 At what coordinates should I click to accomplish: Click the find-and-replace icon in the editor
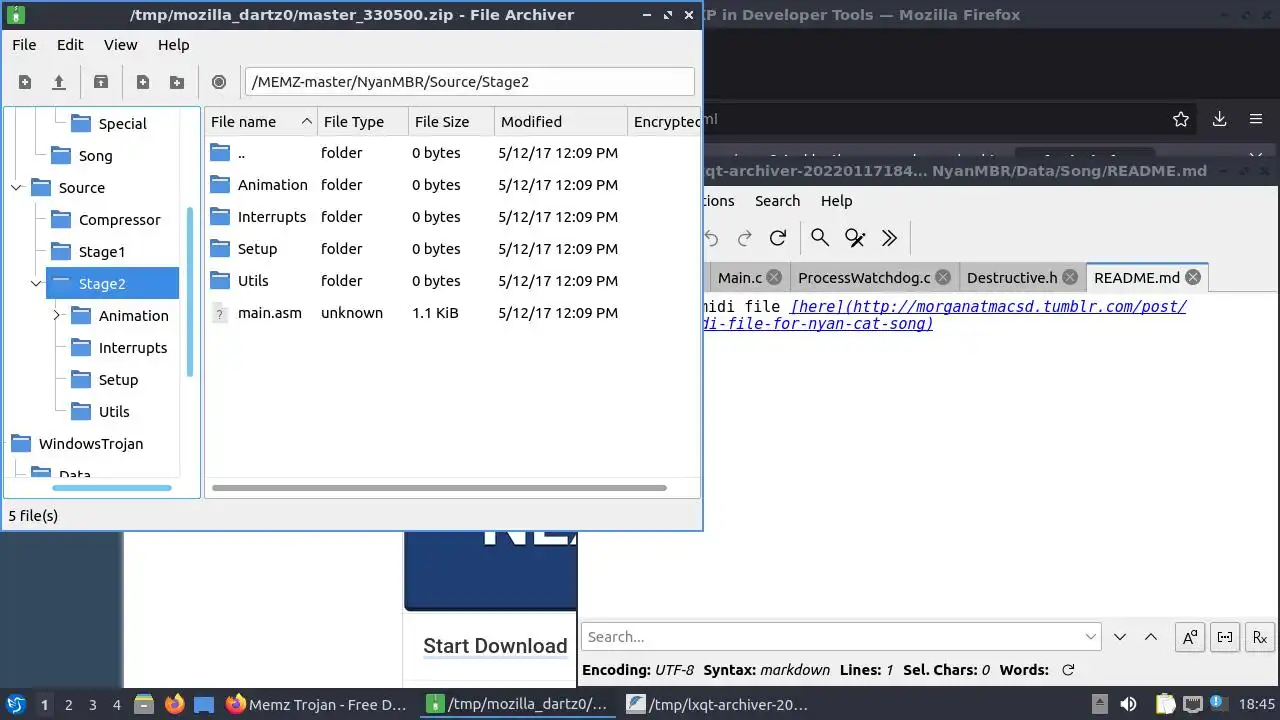click(x=855, y=238)
